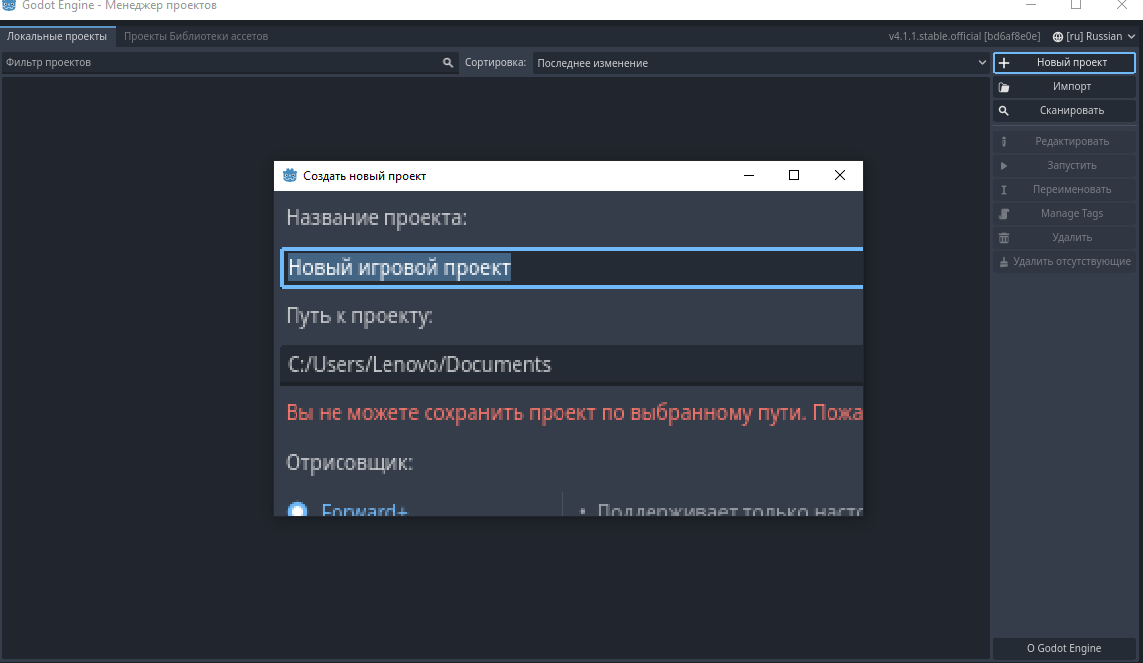1143x663 pixels.
Task: Click the tag icon beside Manage Tags
Action: pyautogui.click(x=1004, y=214)
